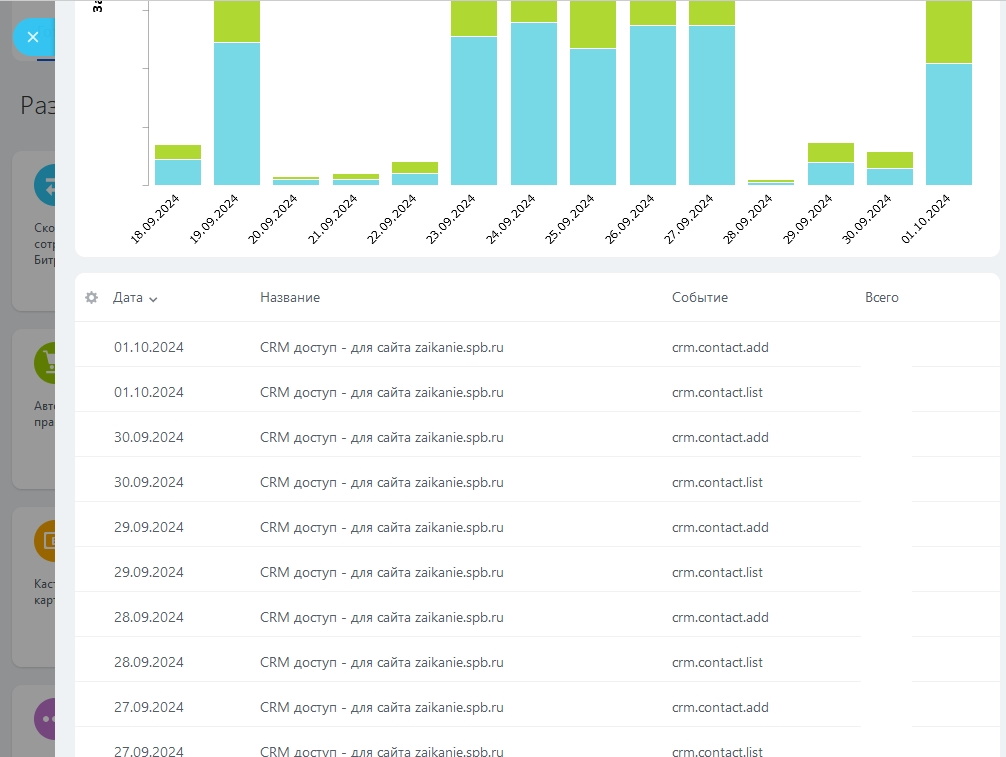The width and height of the screenshot is (1006, 757).
Task: Select the 28.09.2024 crm.contact.list row
Action: [537, 662]
